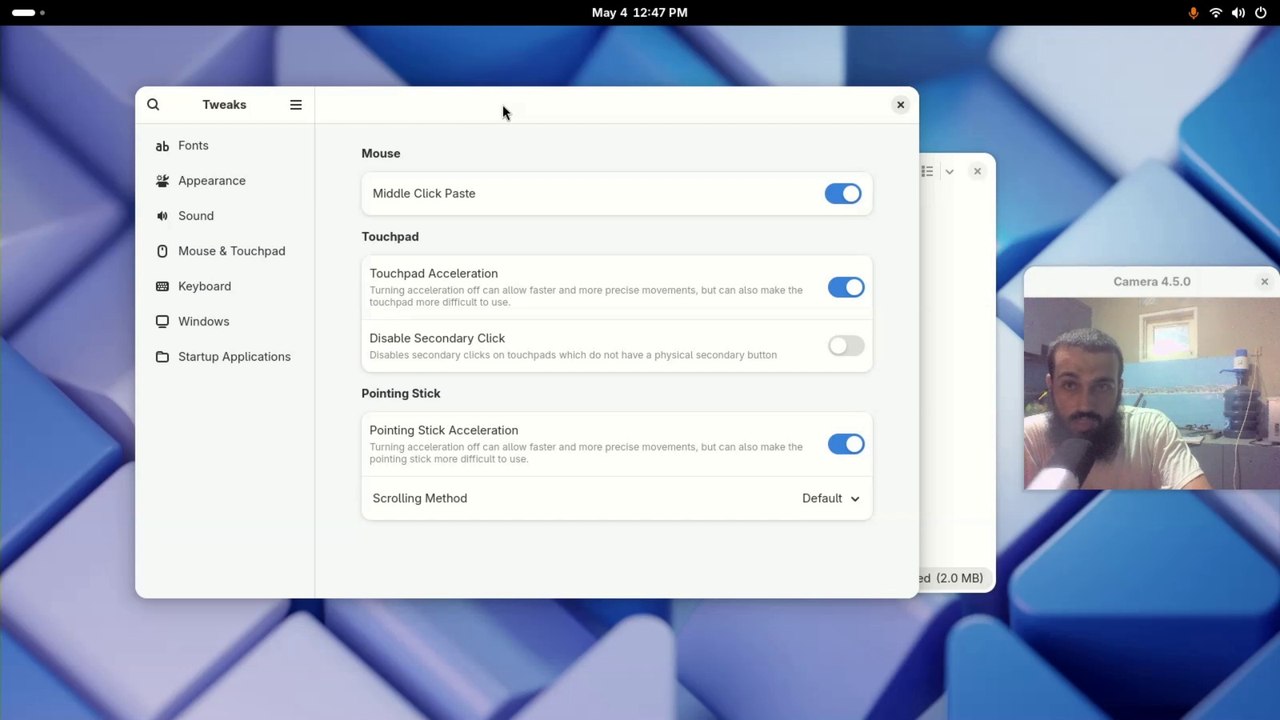Click the list view icon in background window
The width and height of the screenshot is (1280, 720).
927,172
